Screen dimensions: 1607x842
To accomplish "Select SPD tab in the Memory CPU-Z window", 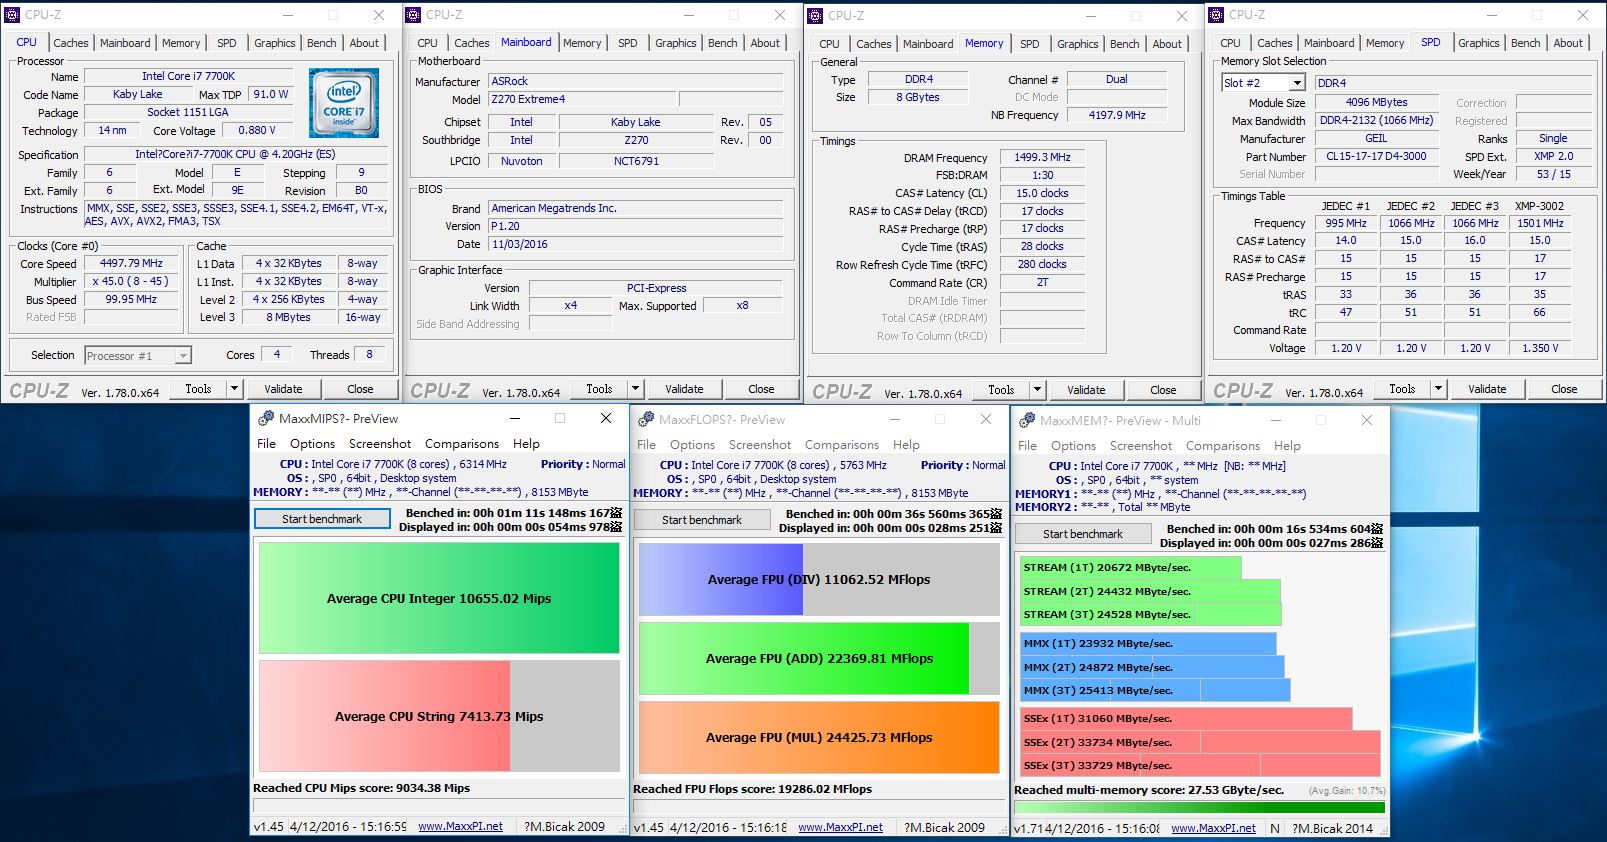I will [x=1029, y=44].
